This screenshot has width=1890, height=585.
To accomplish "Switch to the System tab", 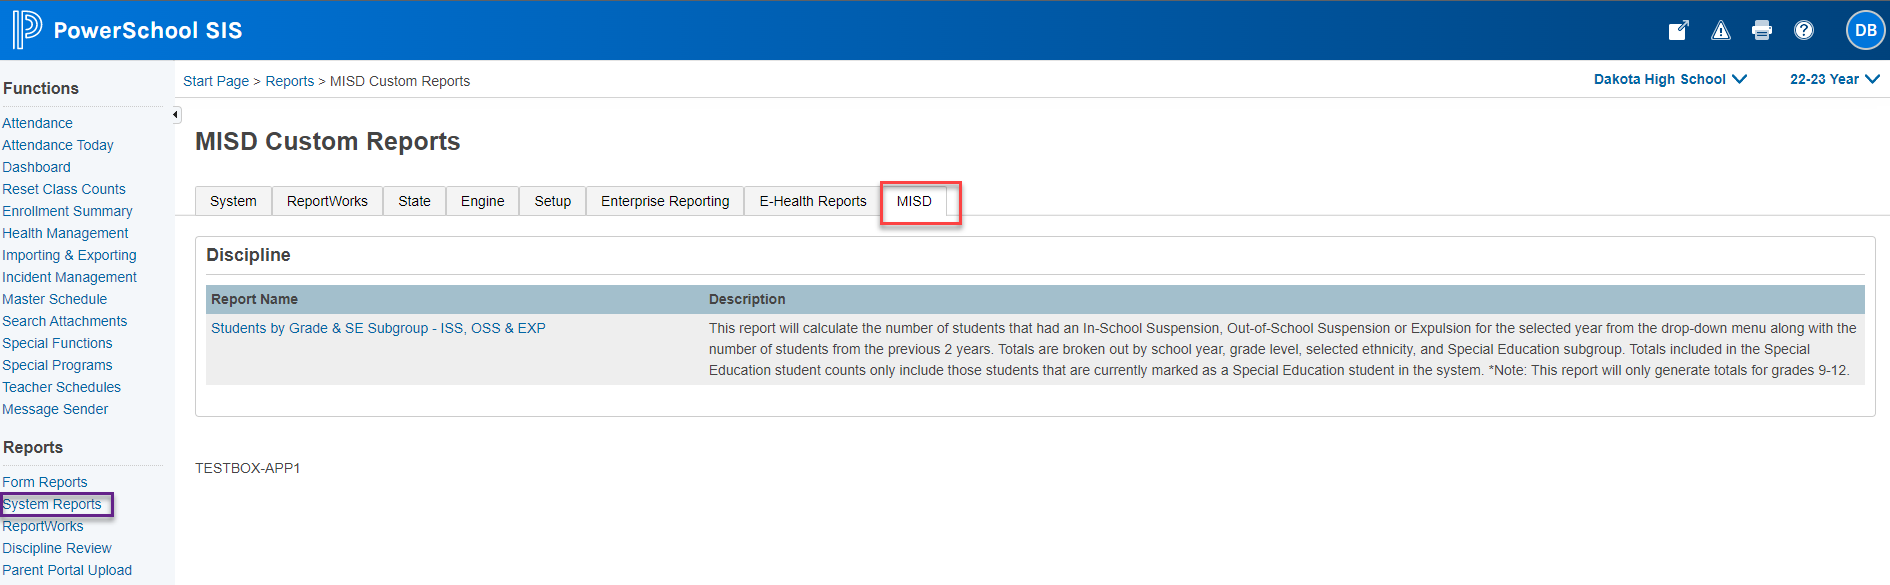I will pyautogui.click(x=233, y=201).
